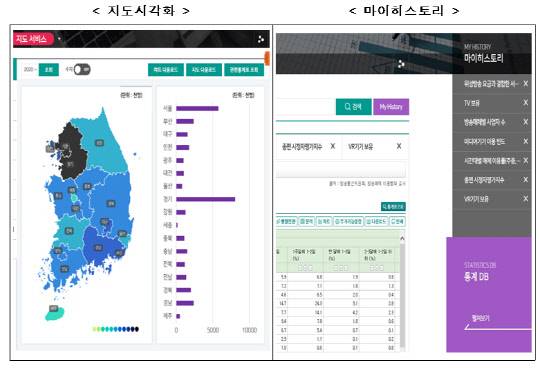Click the 인쇄 print toolbar button

[397, 221]
